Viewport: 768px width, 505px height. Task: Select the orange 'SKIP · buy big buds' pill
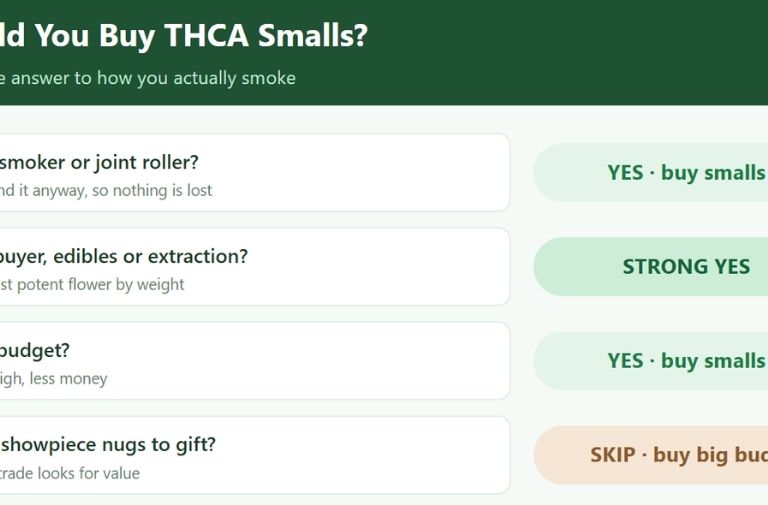click(x=650, y=455)
